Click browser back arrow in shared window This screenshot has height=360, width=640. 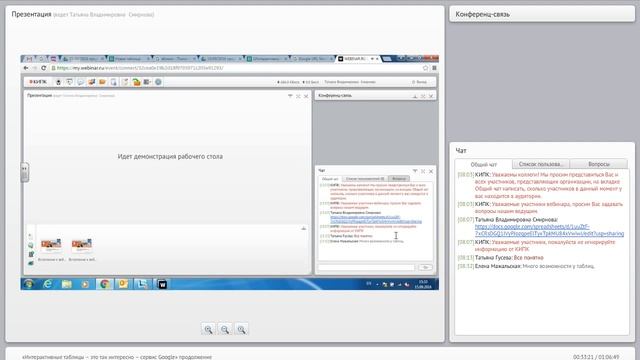click(x=26, y=68)
